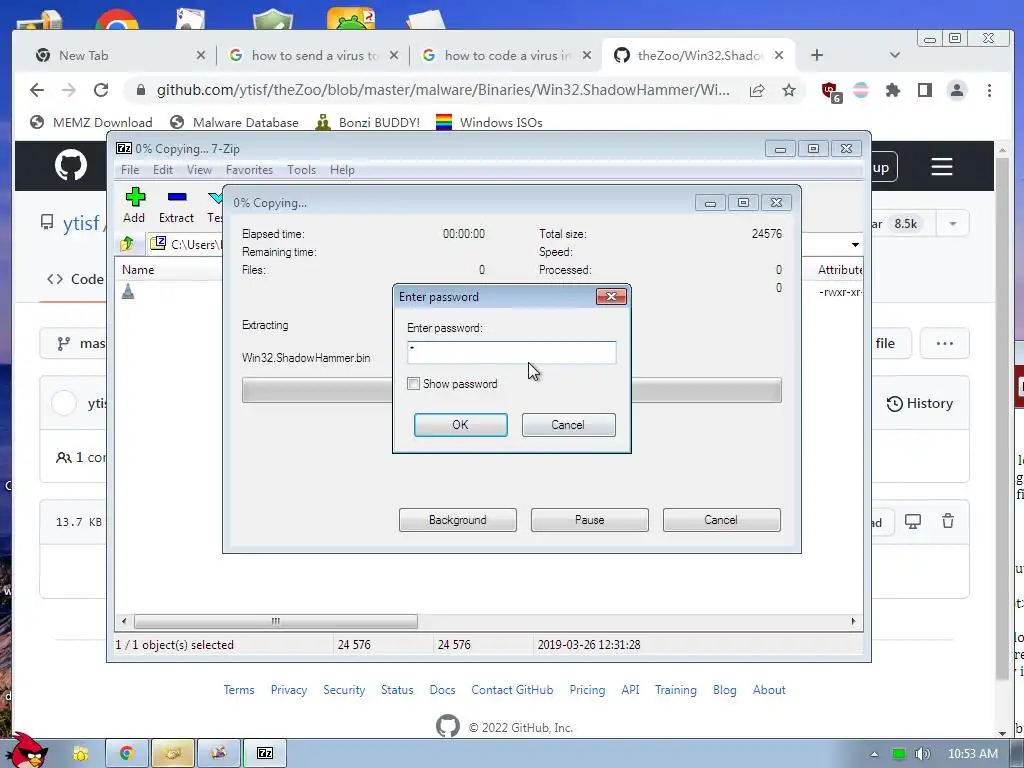
Task: Click the Privacy footer link
Action: (289, 690)
